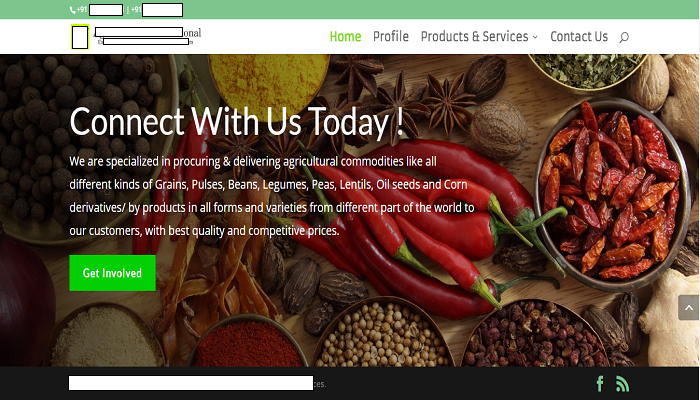The image size is (700, 400).
Task: Open the search magnifier icon in navigation
Action: point(624,37)
